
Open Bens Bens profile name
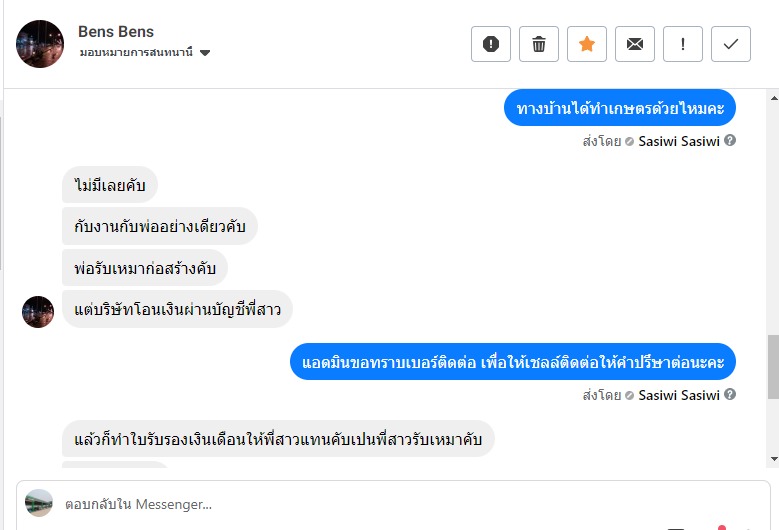coord(116,32)
